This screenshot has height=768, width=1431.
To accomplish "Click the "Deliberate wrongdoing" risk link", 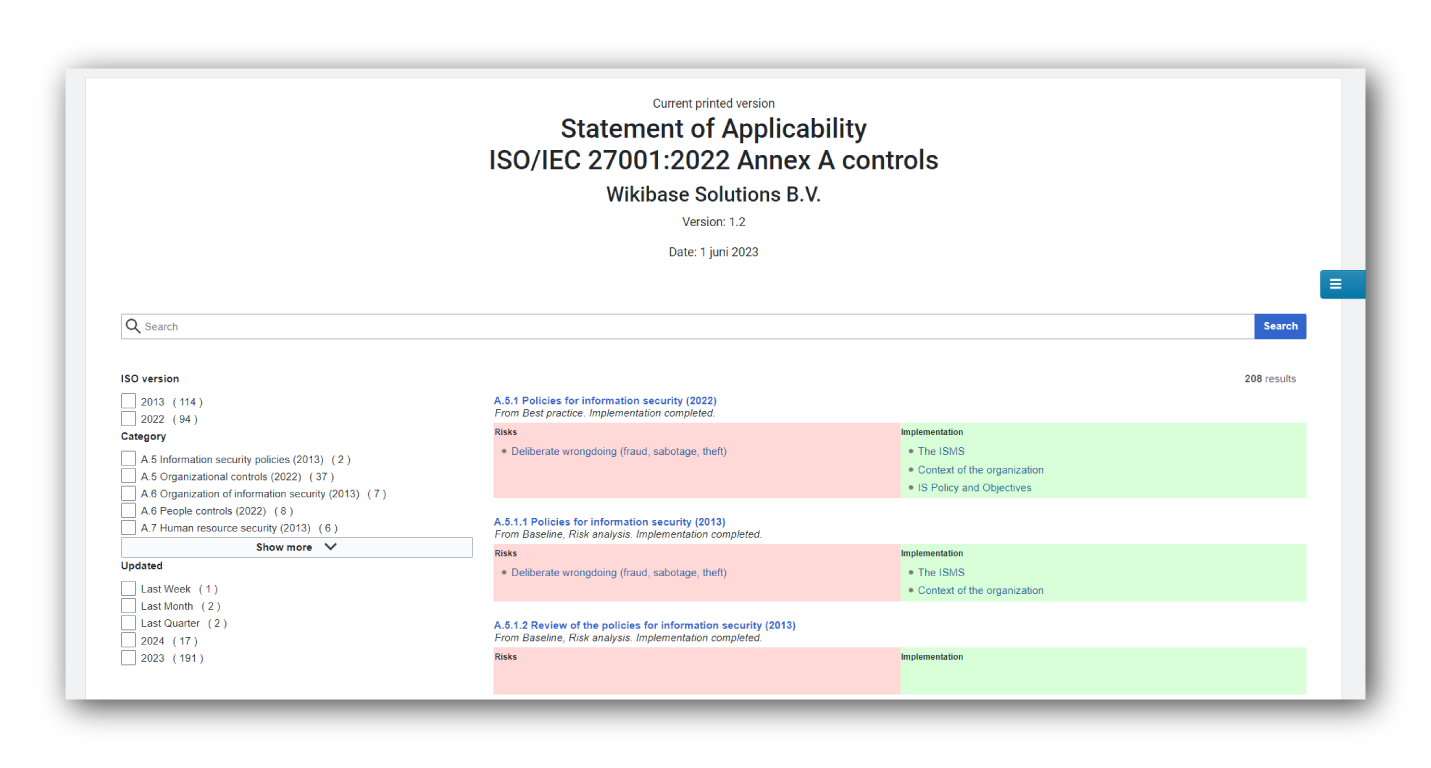I will [619, 451].
